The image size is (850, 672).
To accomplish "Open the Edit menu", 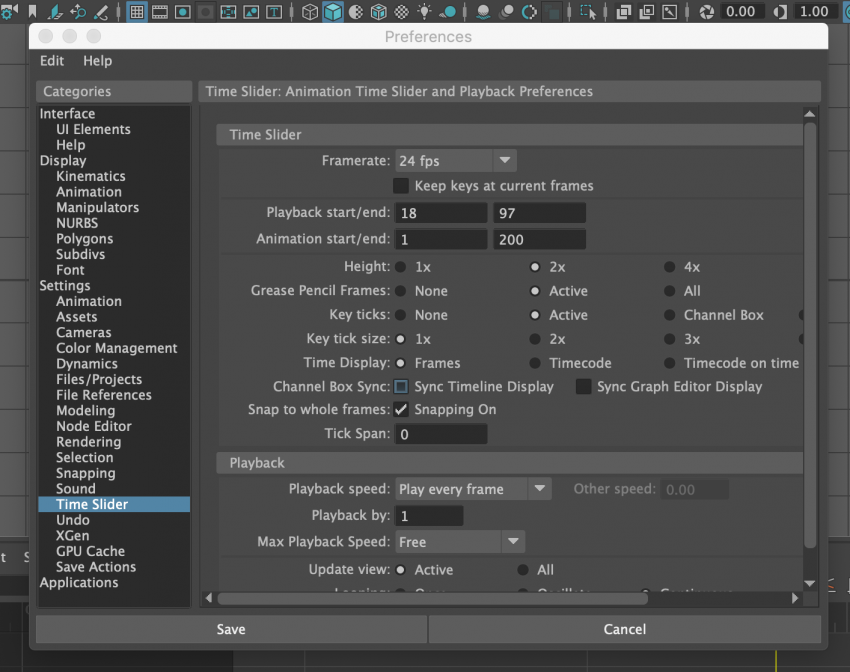I will coord(51,61).
